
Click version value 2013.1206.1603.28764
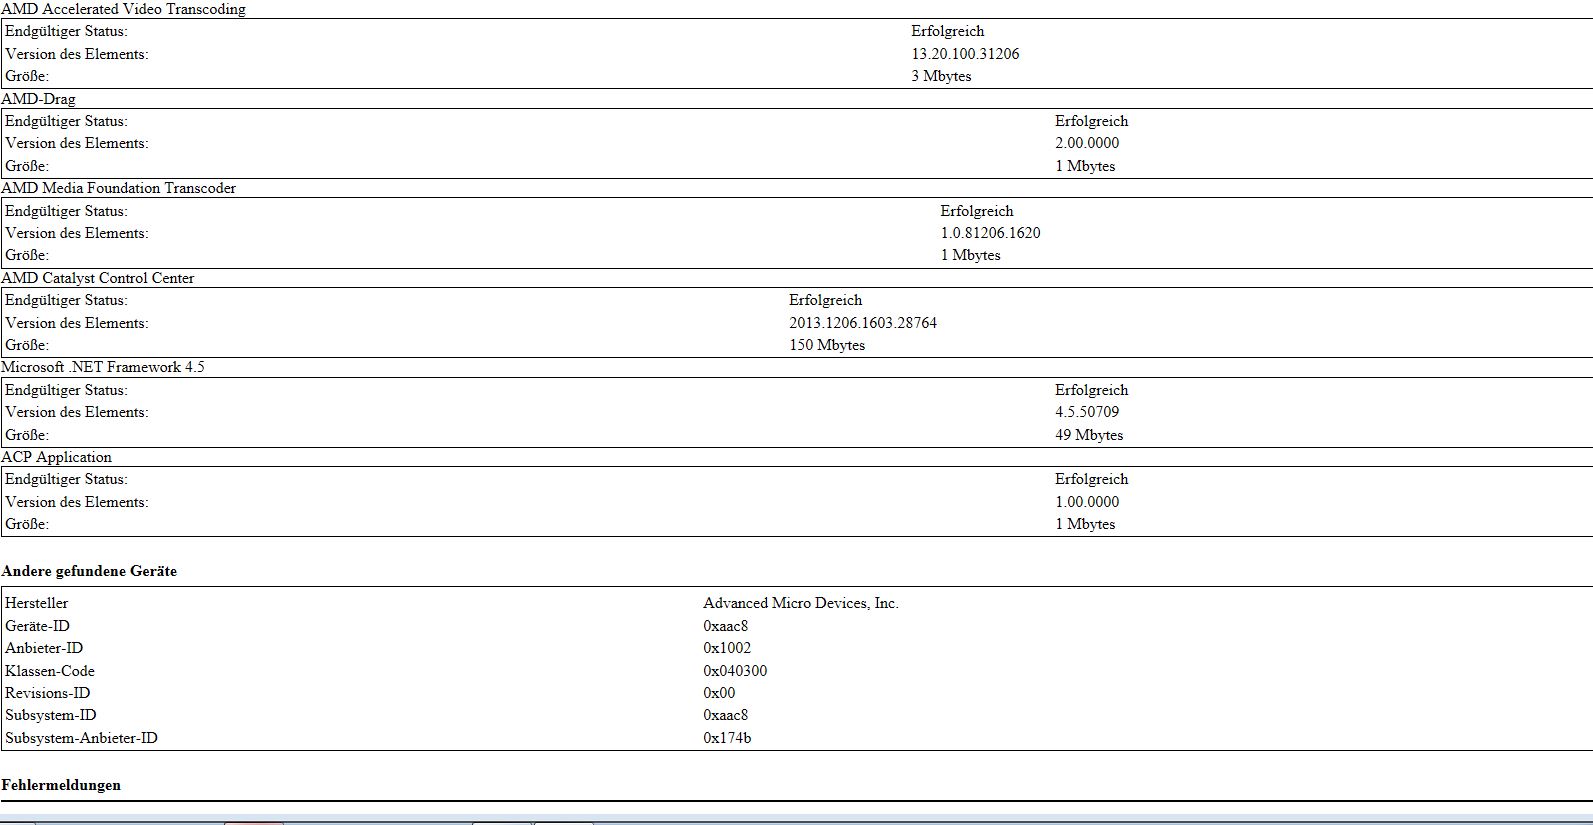863,323
